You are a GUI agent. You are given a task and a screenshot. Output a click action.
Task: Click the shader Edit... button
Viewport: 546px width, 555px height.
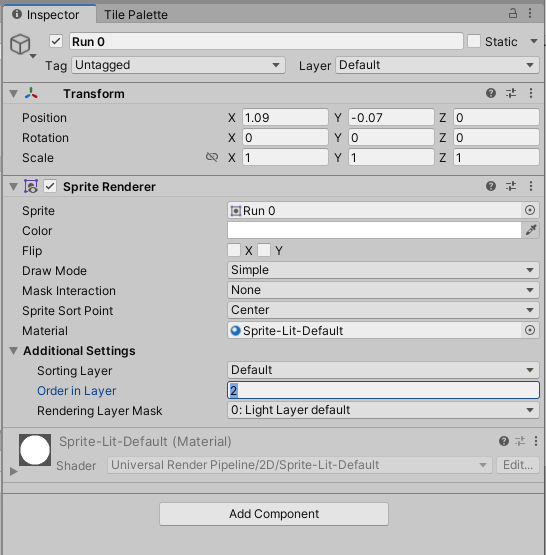(x=518, y=465)
